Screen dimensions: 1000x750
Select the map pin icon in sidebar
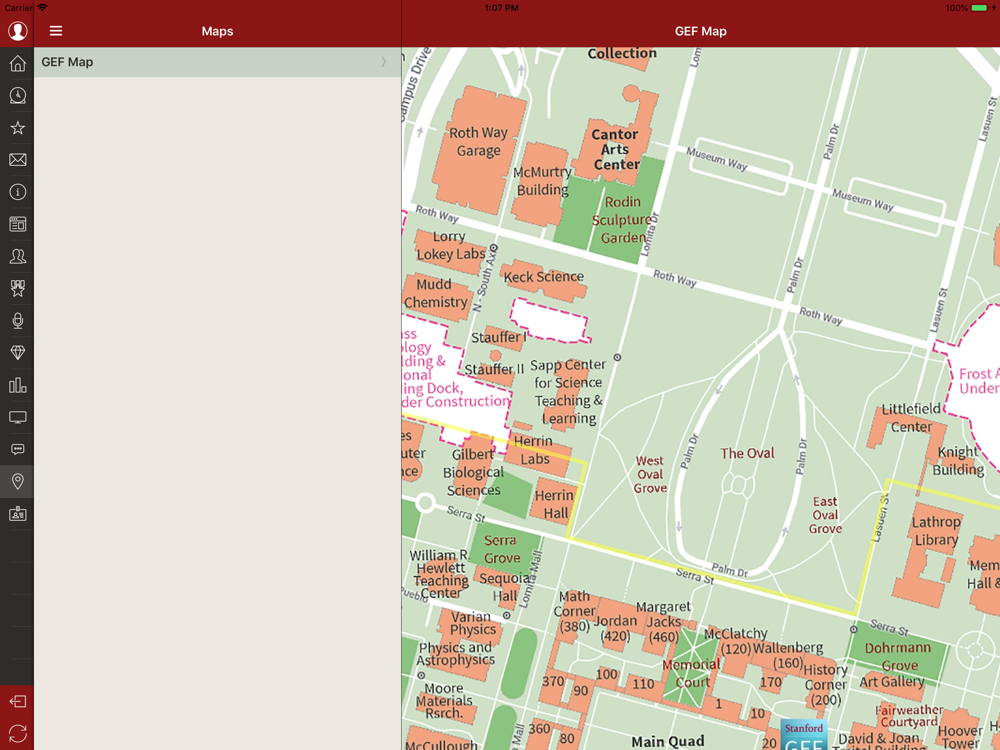tap(17, 481)
